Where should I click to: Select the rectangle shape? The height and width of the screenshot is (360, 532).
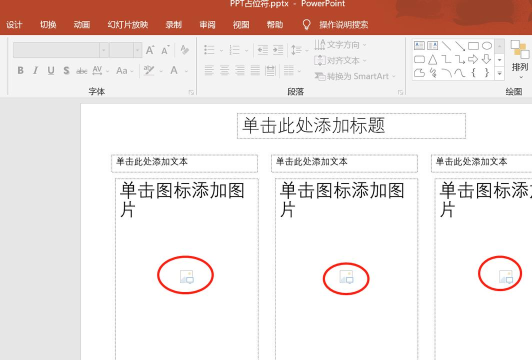[x=473, y=45]
